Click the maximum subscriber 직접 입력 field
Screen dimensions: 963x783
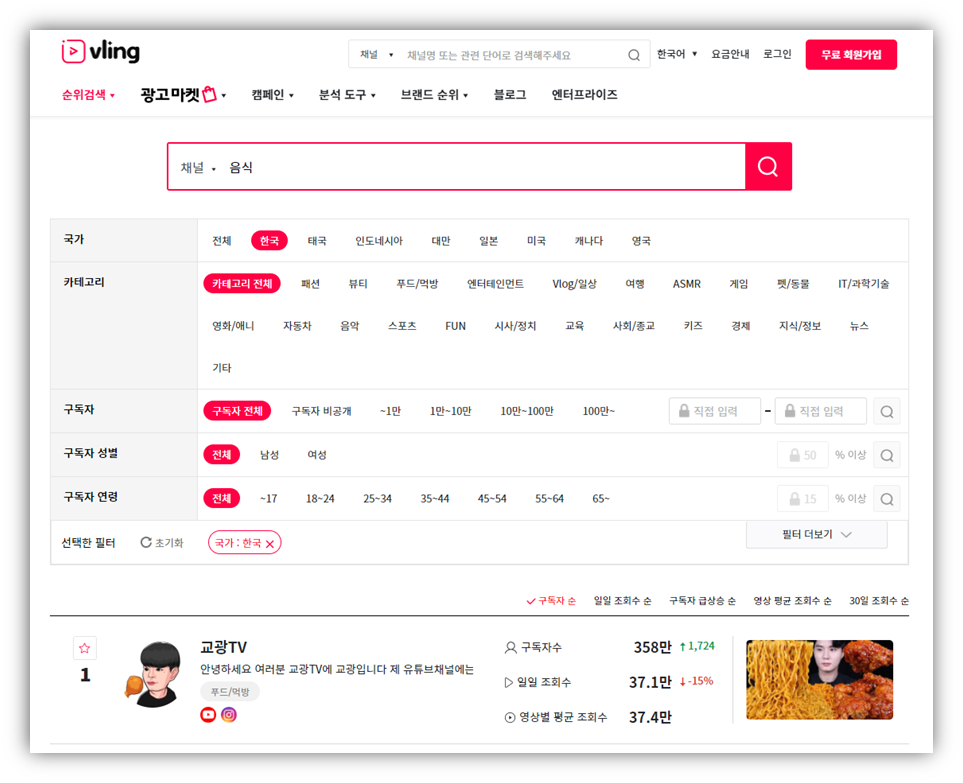821,411
